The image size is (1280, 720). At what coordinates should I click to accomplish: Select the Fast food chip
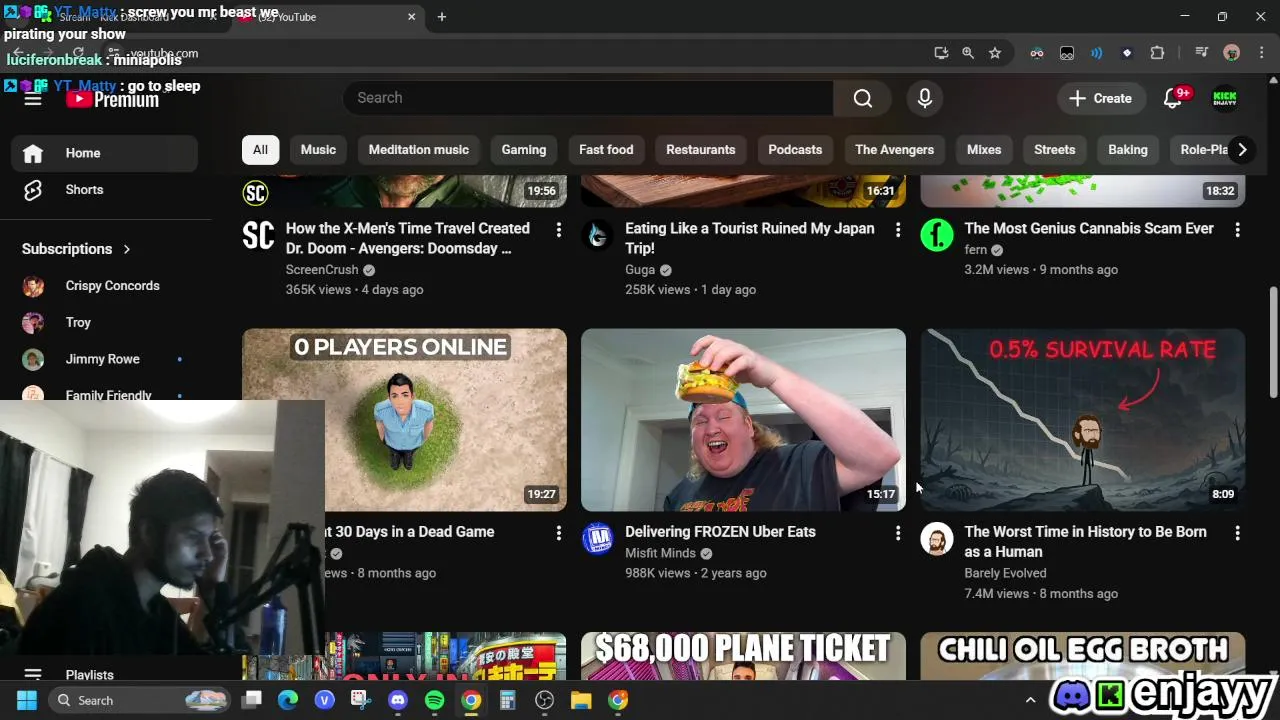pos(606,150)
